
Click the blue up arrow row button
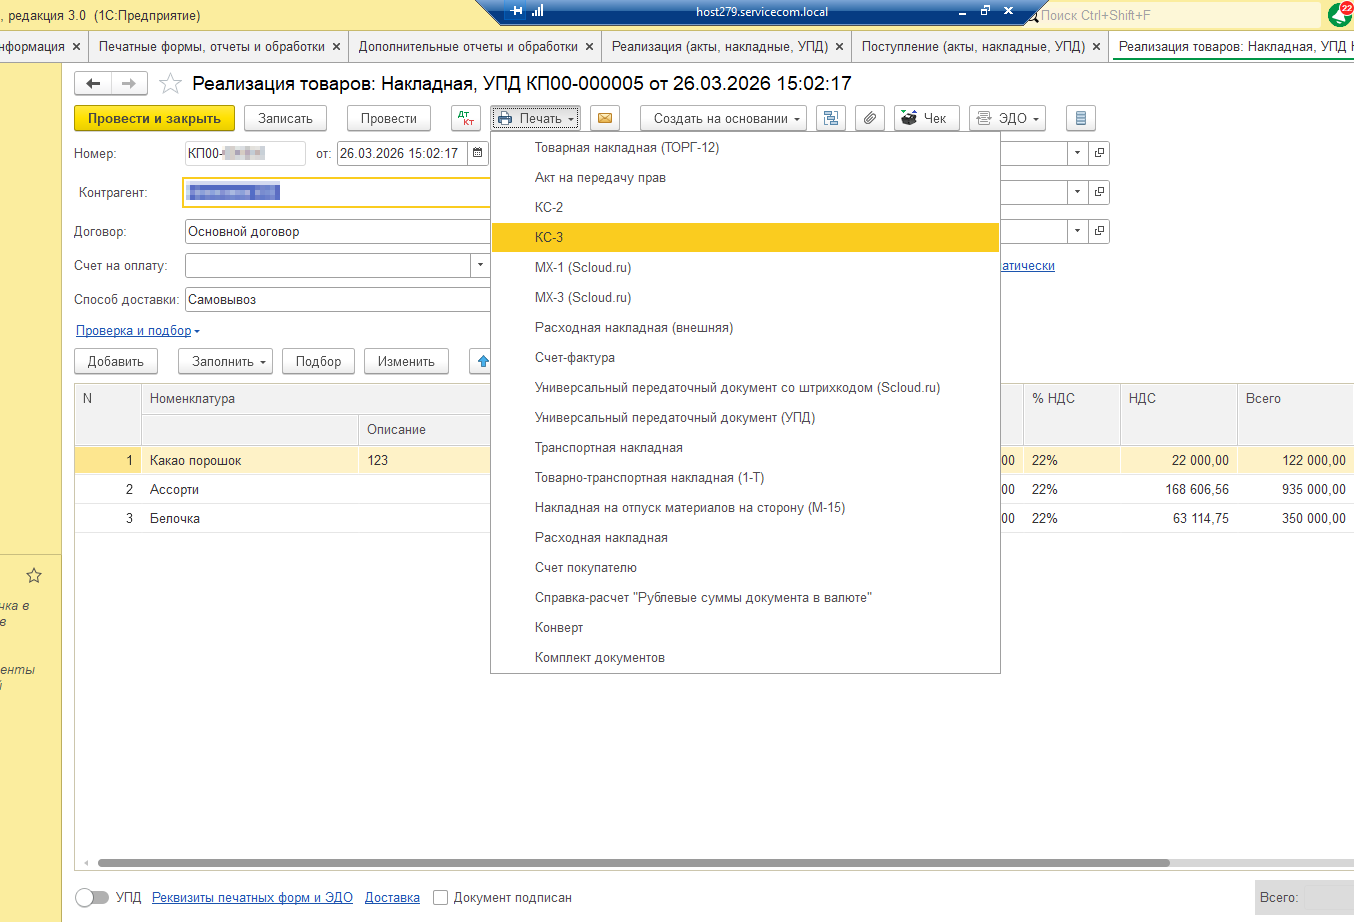(x=482, y=361)
